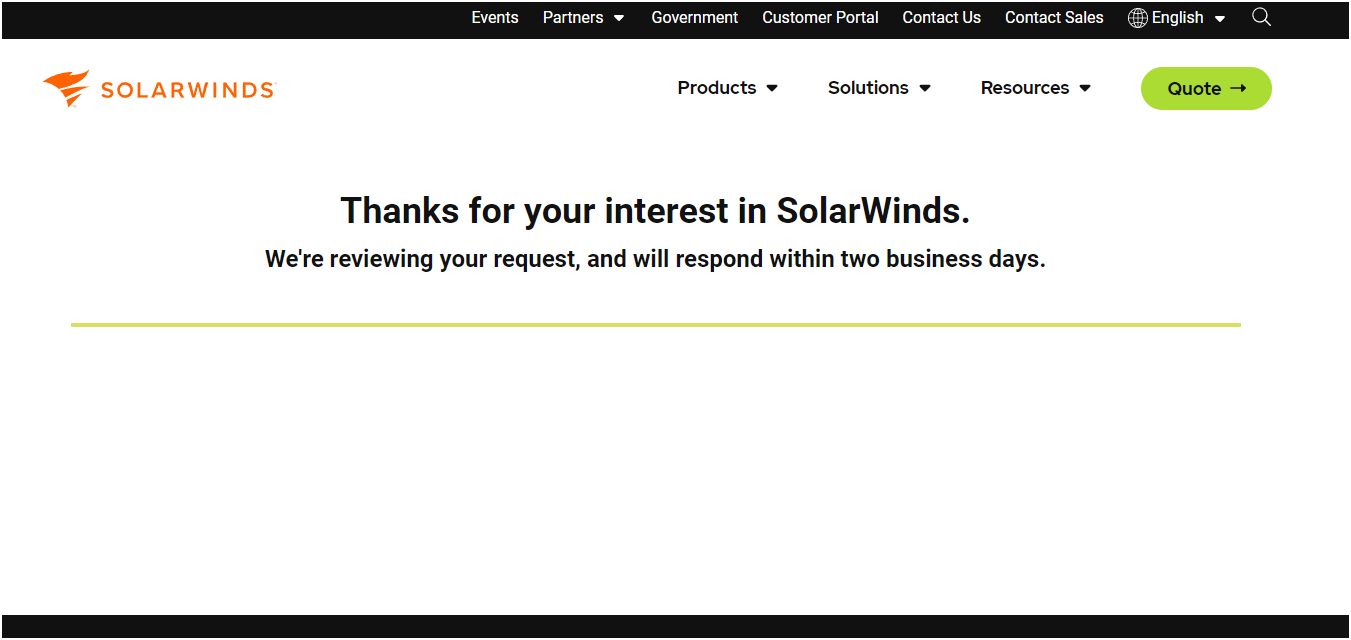This screenshot has width=1351, height=640.
Task: Go to Customer Portal
Action: (x=820, y=18)
